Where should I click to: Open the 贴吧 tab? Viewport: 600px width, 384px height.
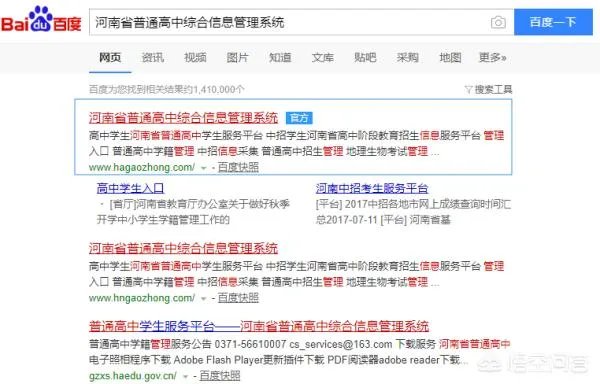point(365,57)
